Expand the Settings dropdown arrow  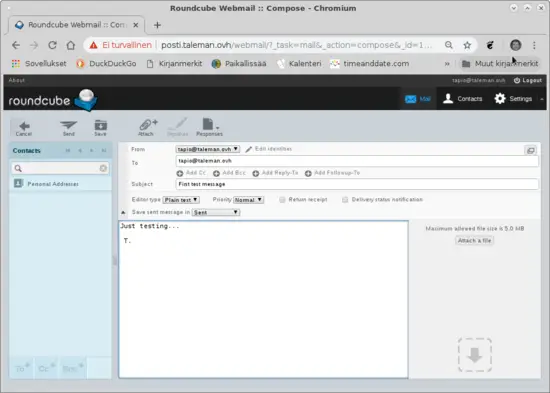(542, 99)
